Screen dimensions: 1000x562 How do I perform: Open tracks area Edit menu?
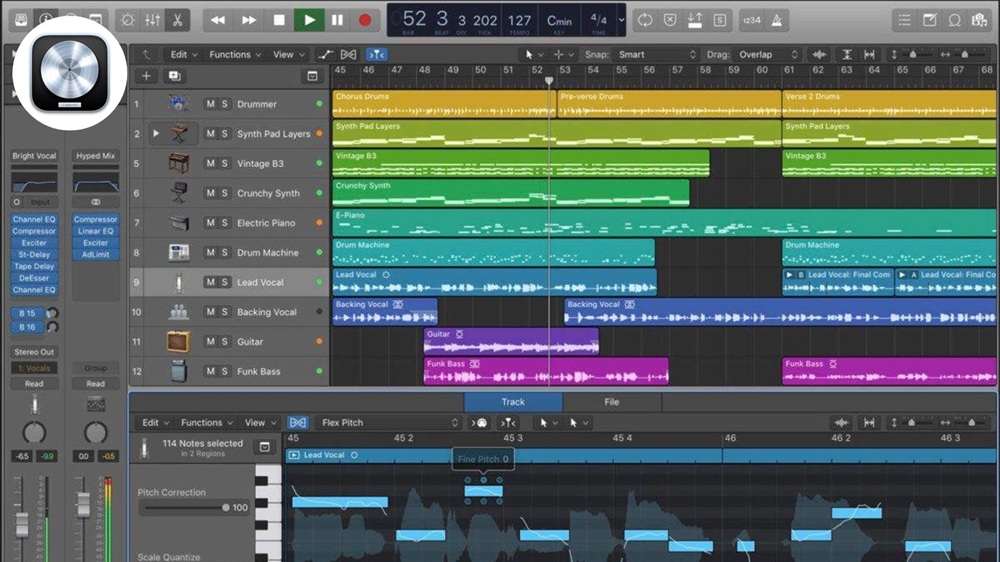pyautogui.click(x=184, y=54)
